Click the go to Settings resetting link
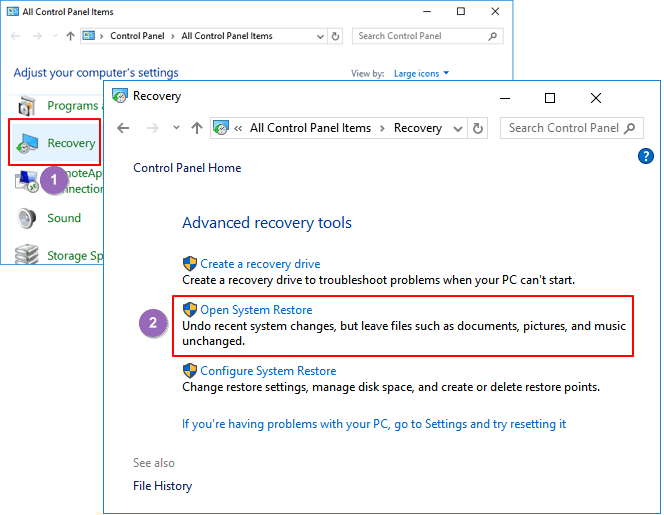Image resolution: width=664 pixels, height=515 pixels. (x=374, y=424)
